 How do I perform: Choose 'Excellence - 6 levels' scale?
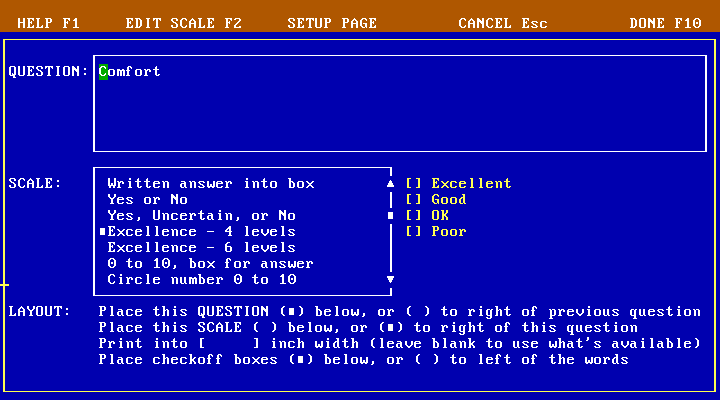200,248
